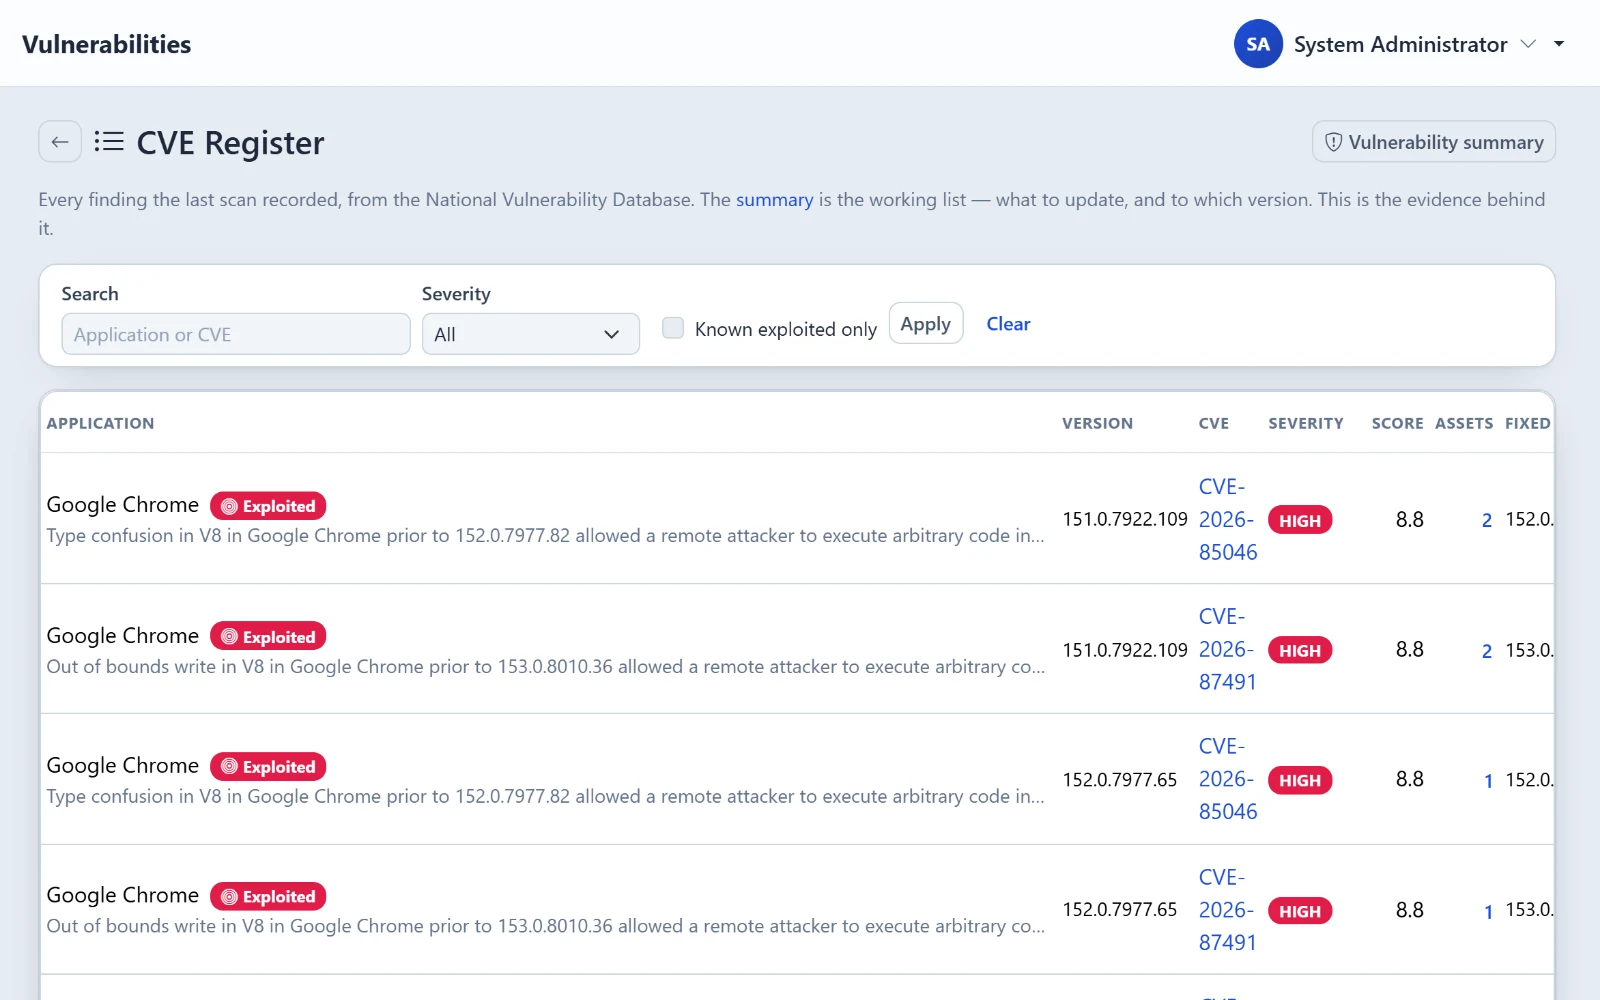
Task: Click HIGH severity badge in second row
Action: click(x=1300, y=650)
